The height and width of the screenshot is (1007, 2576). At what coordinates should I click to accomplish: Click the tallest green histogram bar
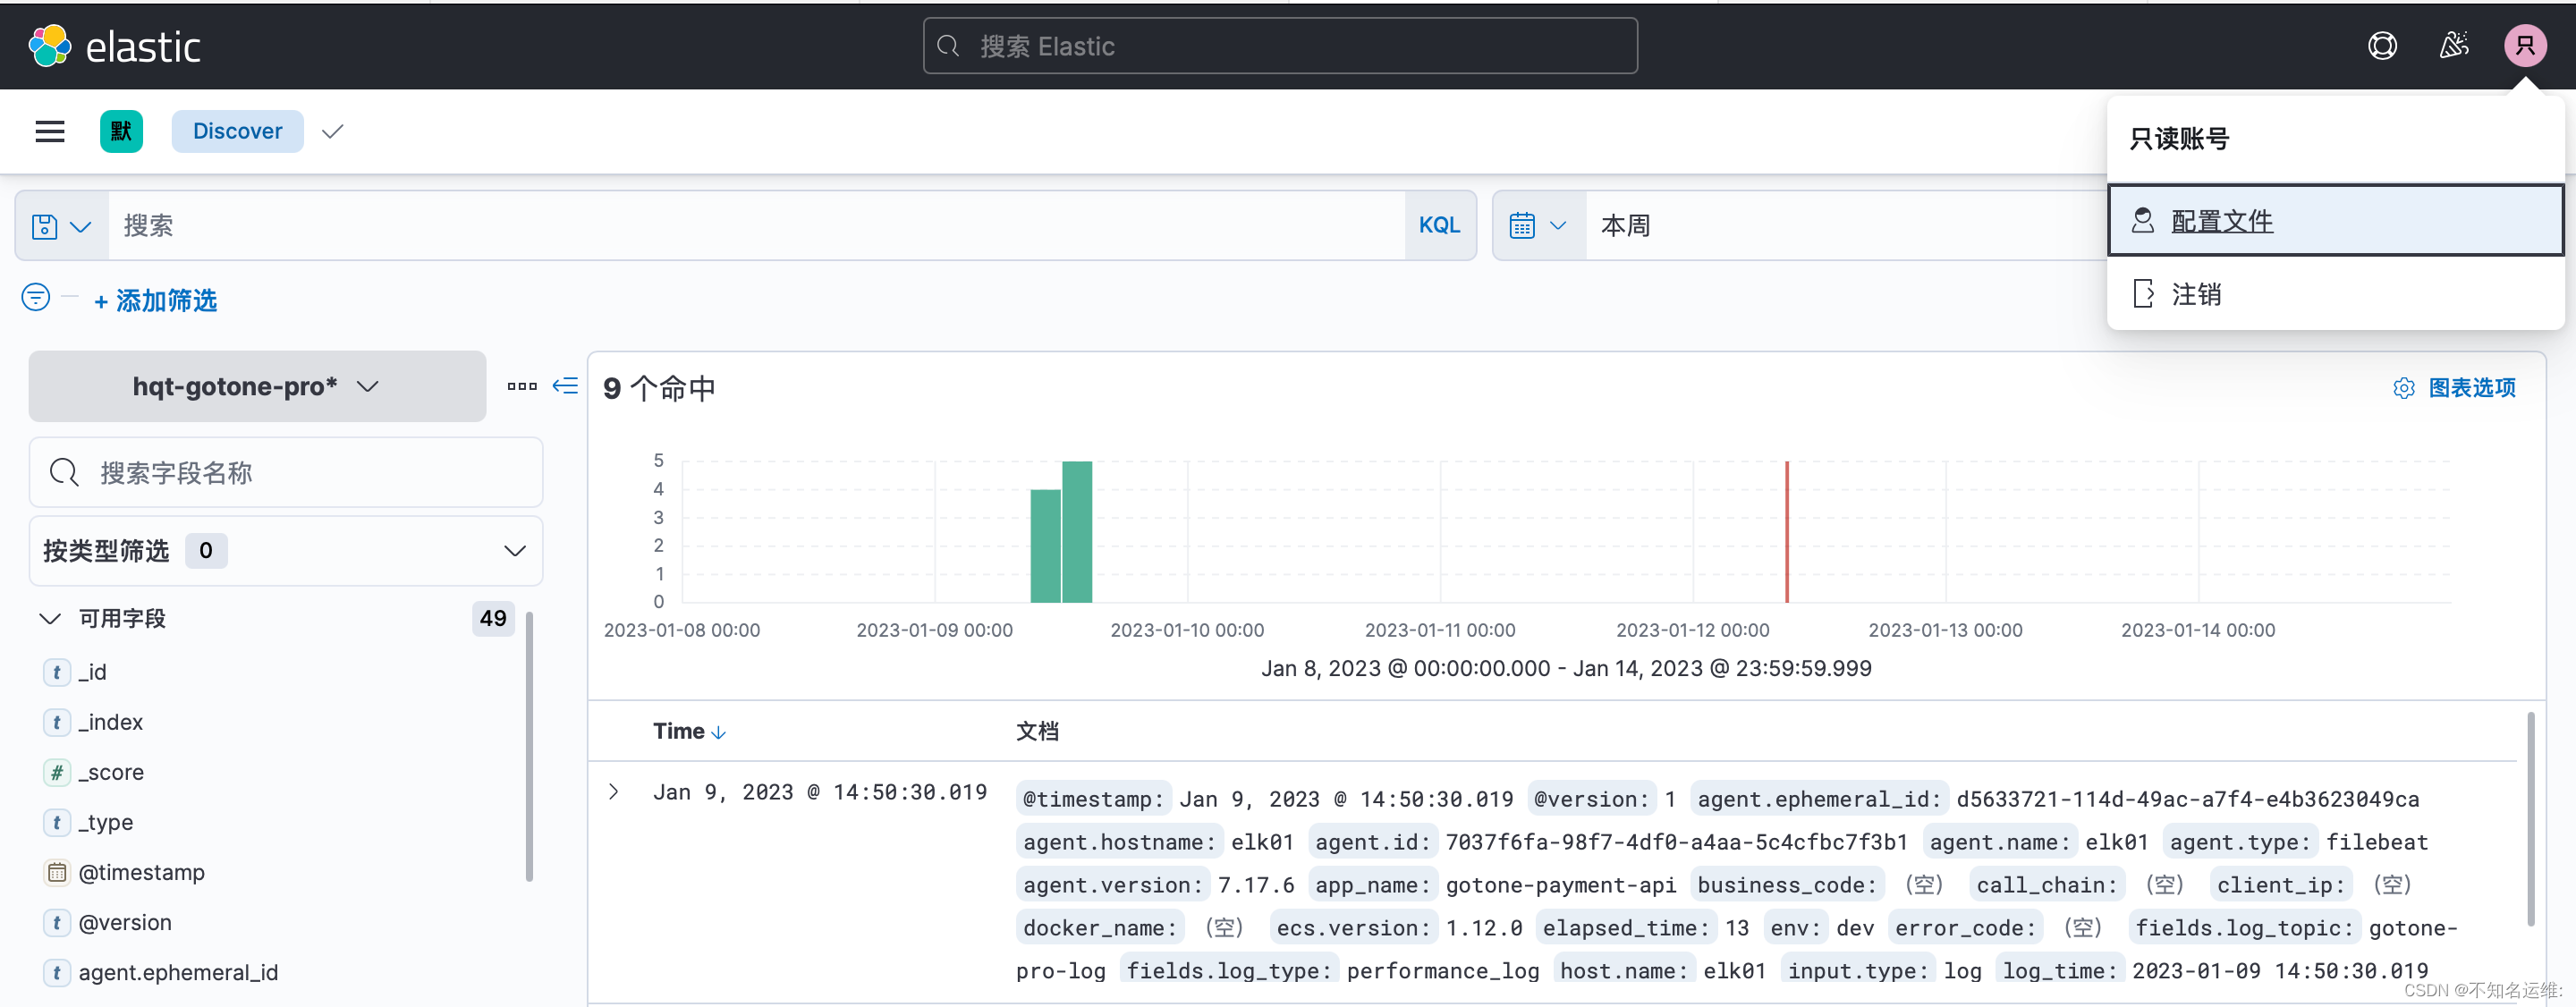pyautogui.click(x=1077, y=531)
